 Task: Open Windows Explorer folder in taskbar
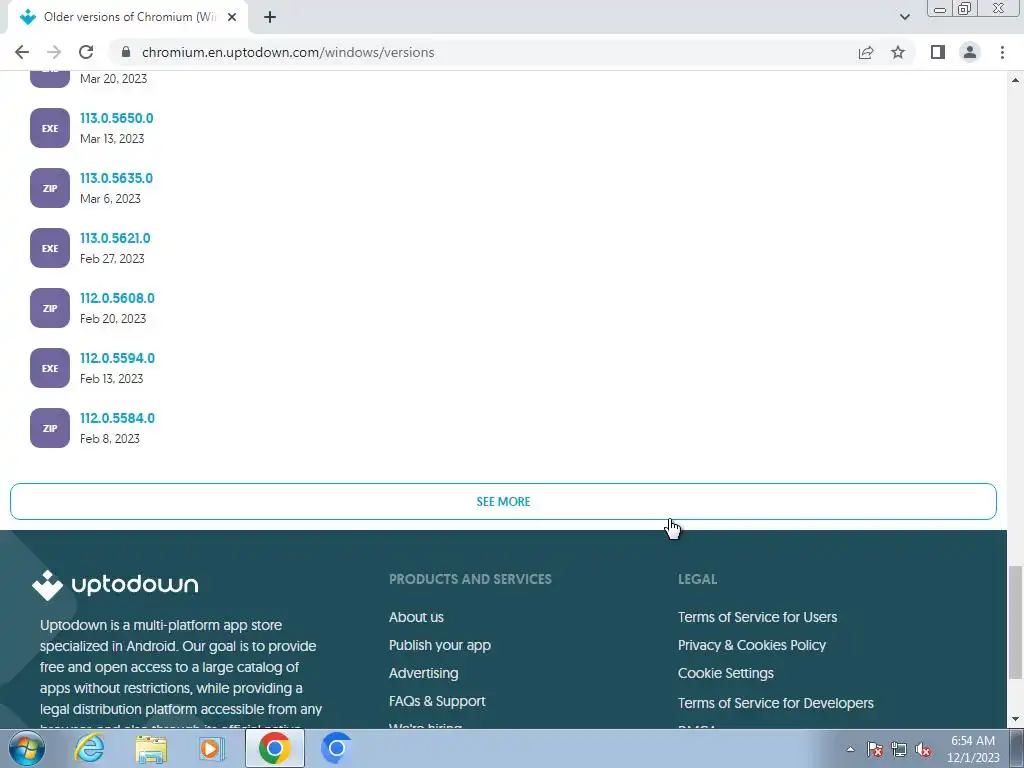(151, 748)
